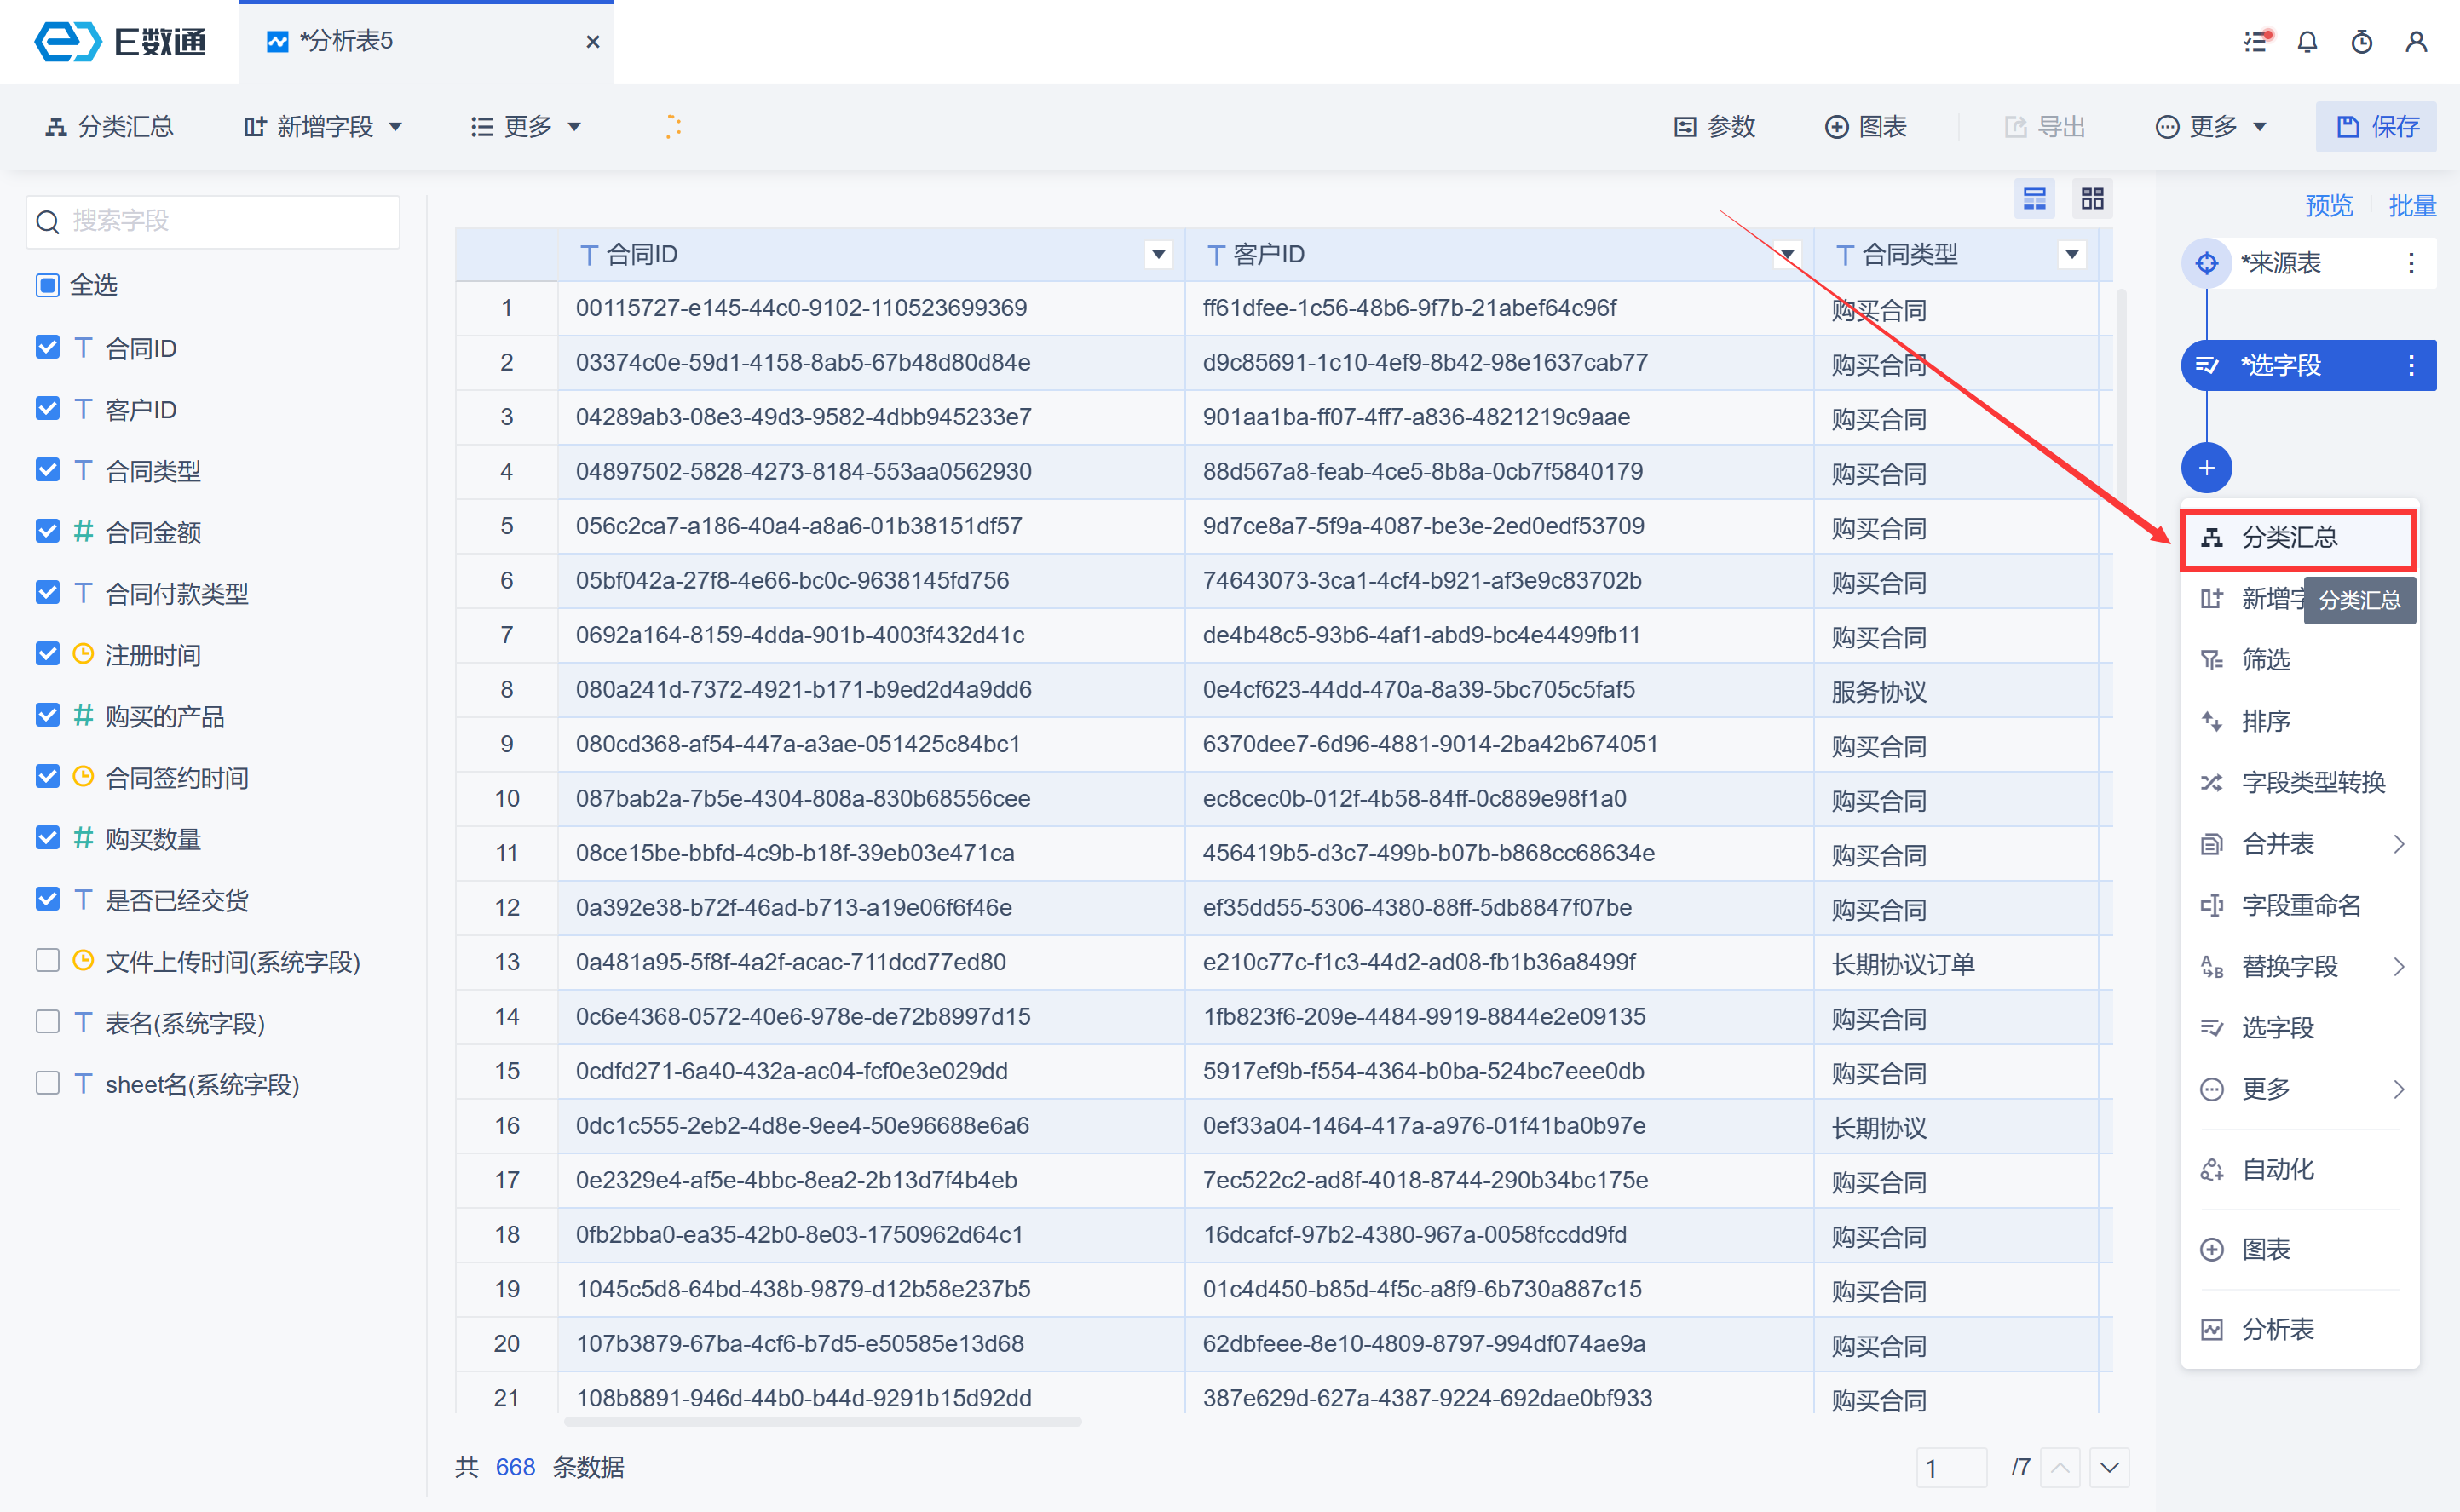Click the timer clock icon in header
Viewport: 2460px width, 1512px height.
coord(2362,42)
